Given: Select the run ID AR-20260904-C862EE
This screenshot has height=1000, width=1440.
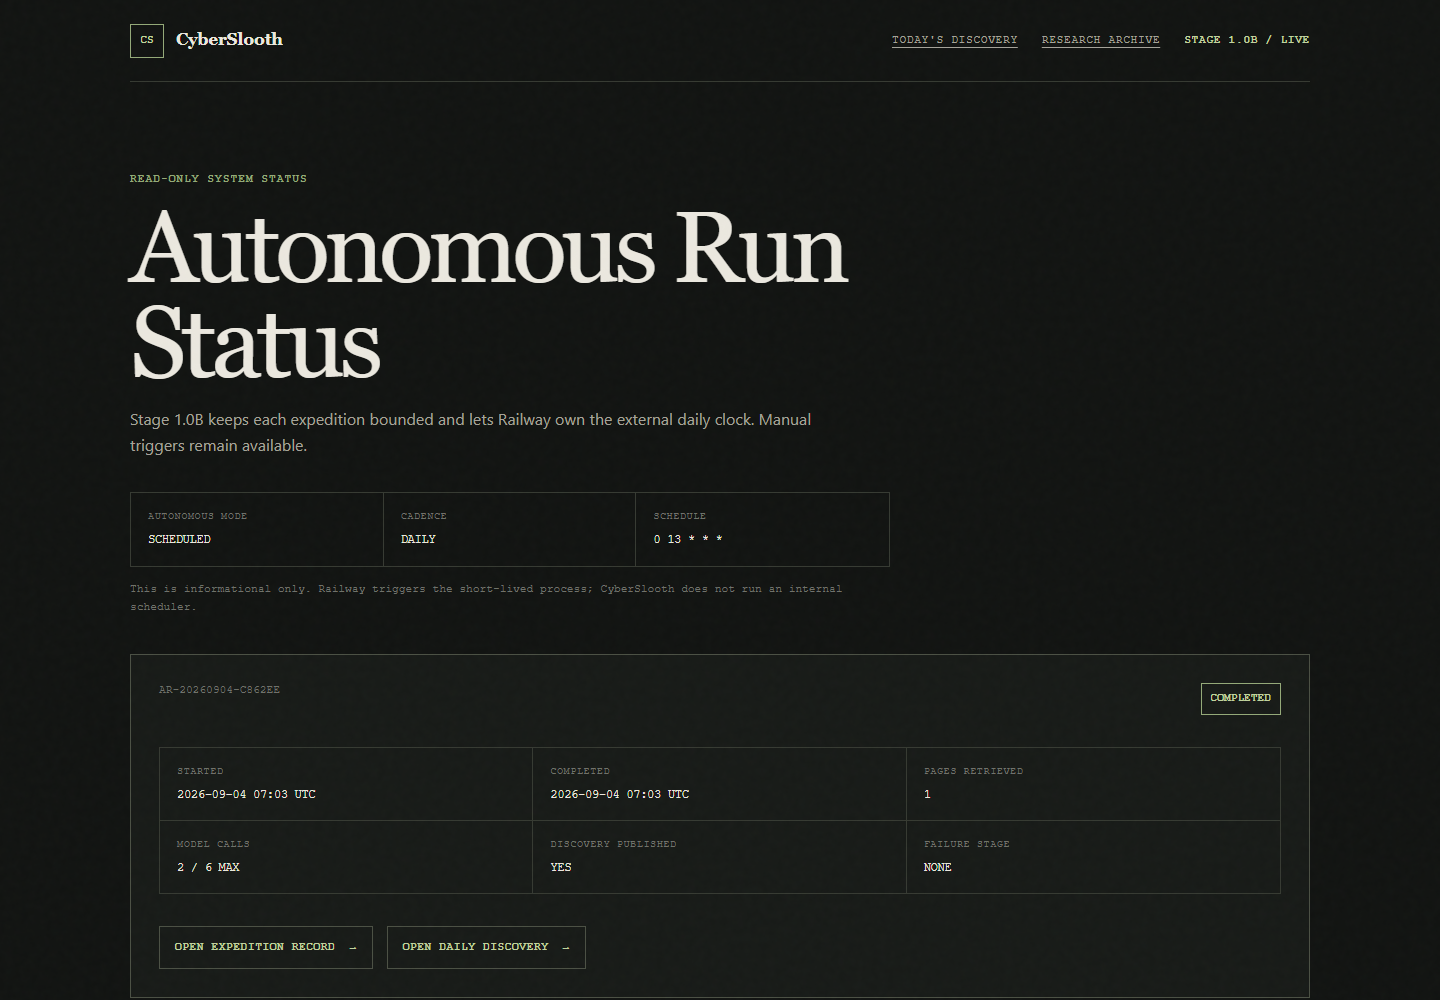Looking at the screenshot, I should (x=219, y=690).
